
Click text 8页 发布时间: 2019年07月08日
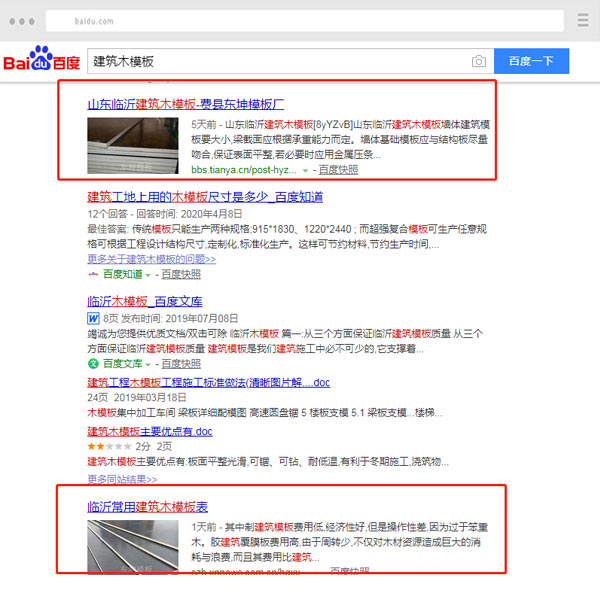(170, 318)
